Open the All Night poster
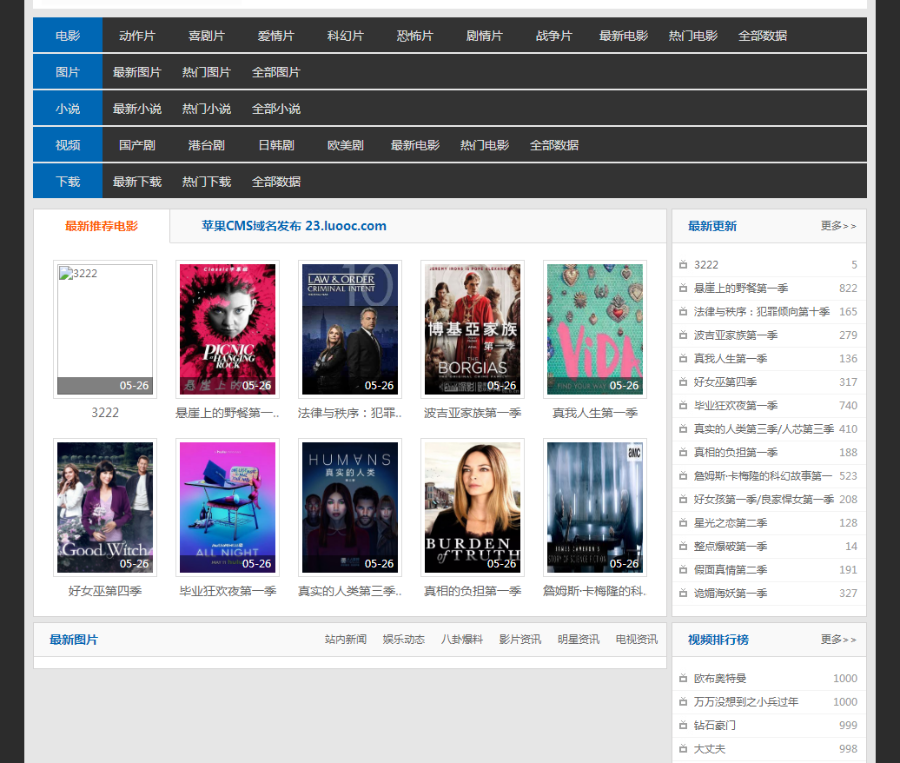 pyautogui.click(x=227, y=508)
